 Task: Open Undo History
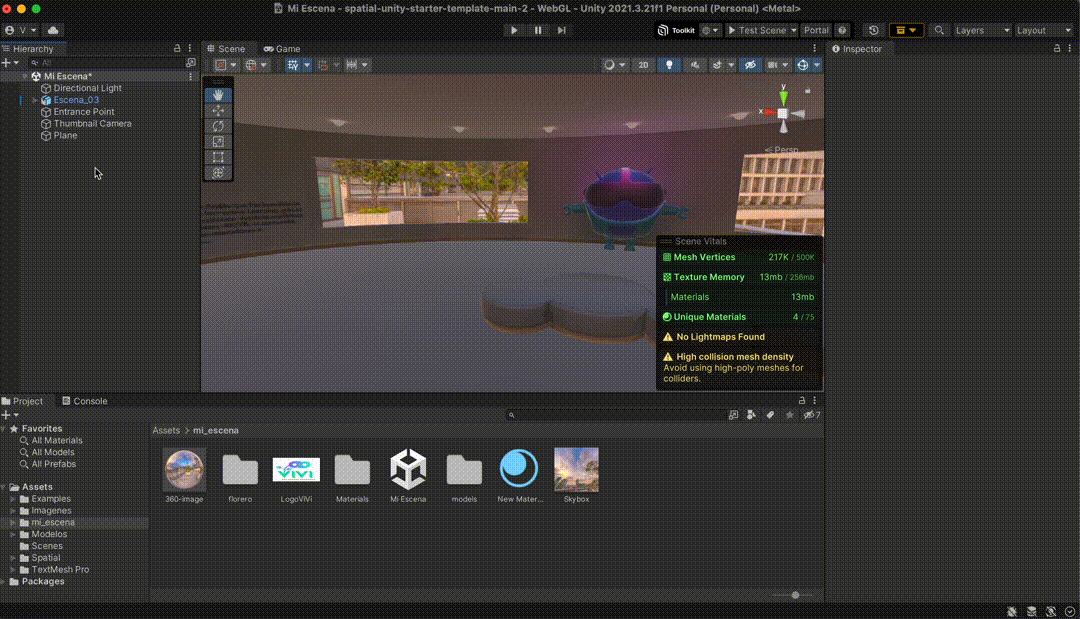point(873,30)
